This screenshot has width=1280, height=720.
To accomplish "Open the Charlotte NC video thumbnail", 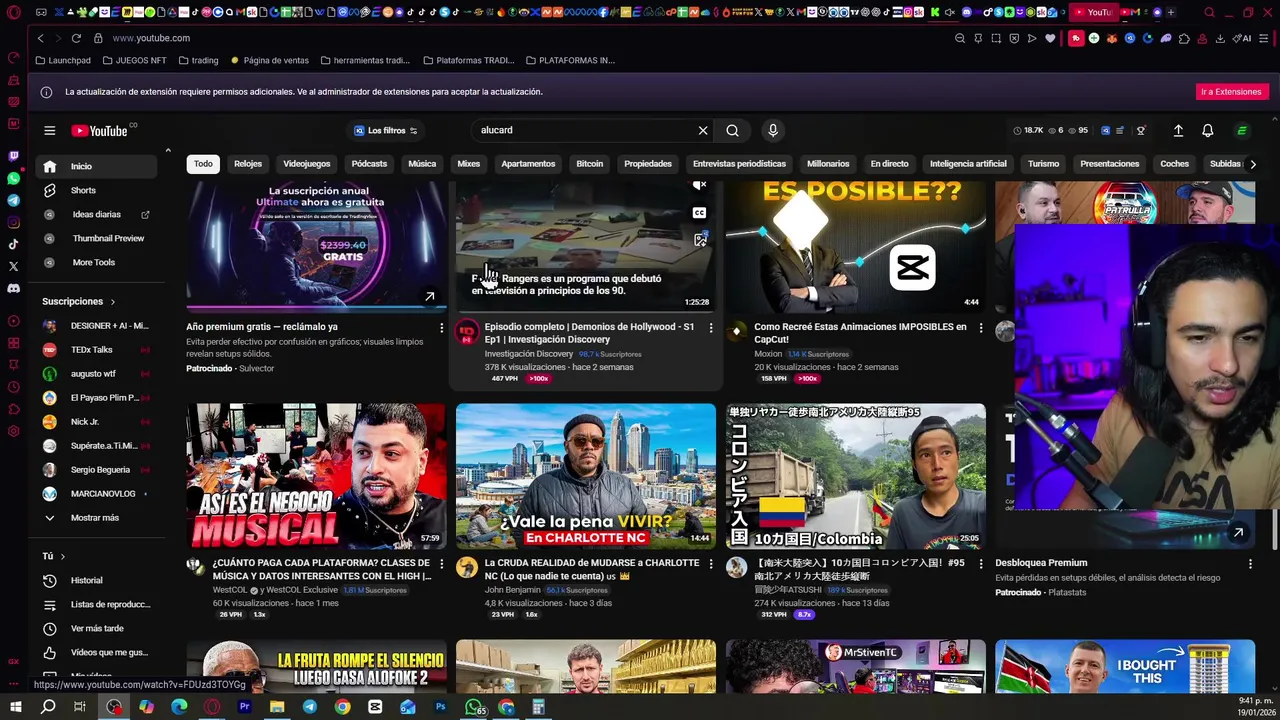I will [x=586, y=476].
